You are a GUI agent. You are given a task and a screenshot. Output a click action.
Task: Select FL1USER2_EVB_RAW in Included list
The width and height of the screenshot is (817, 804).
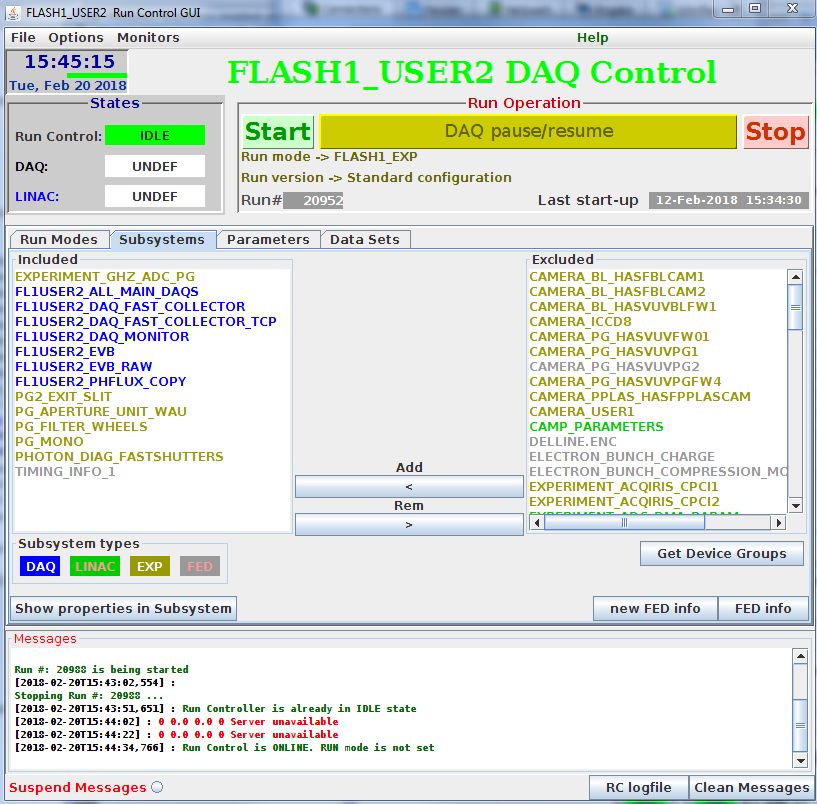[x=84, y=367]
